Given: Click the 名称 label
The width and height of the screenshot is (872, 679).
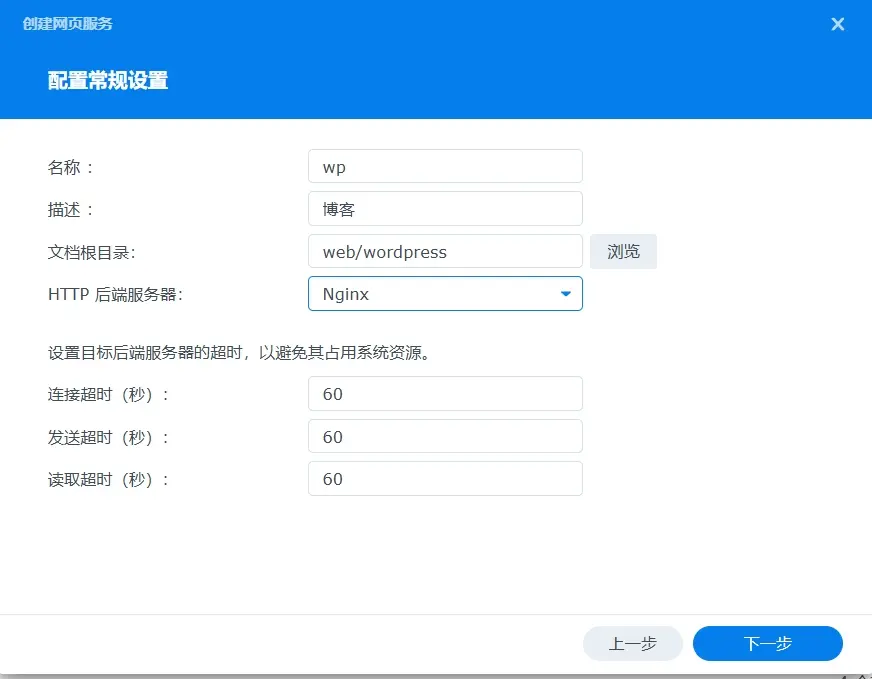Looking at the screenshot, I should pos(71,167).
